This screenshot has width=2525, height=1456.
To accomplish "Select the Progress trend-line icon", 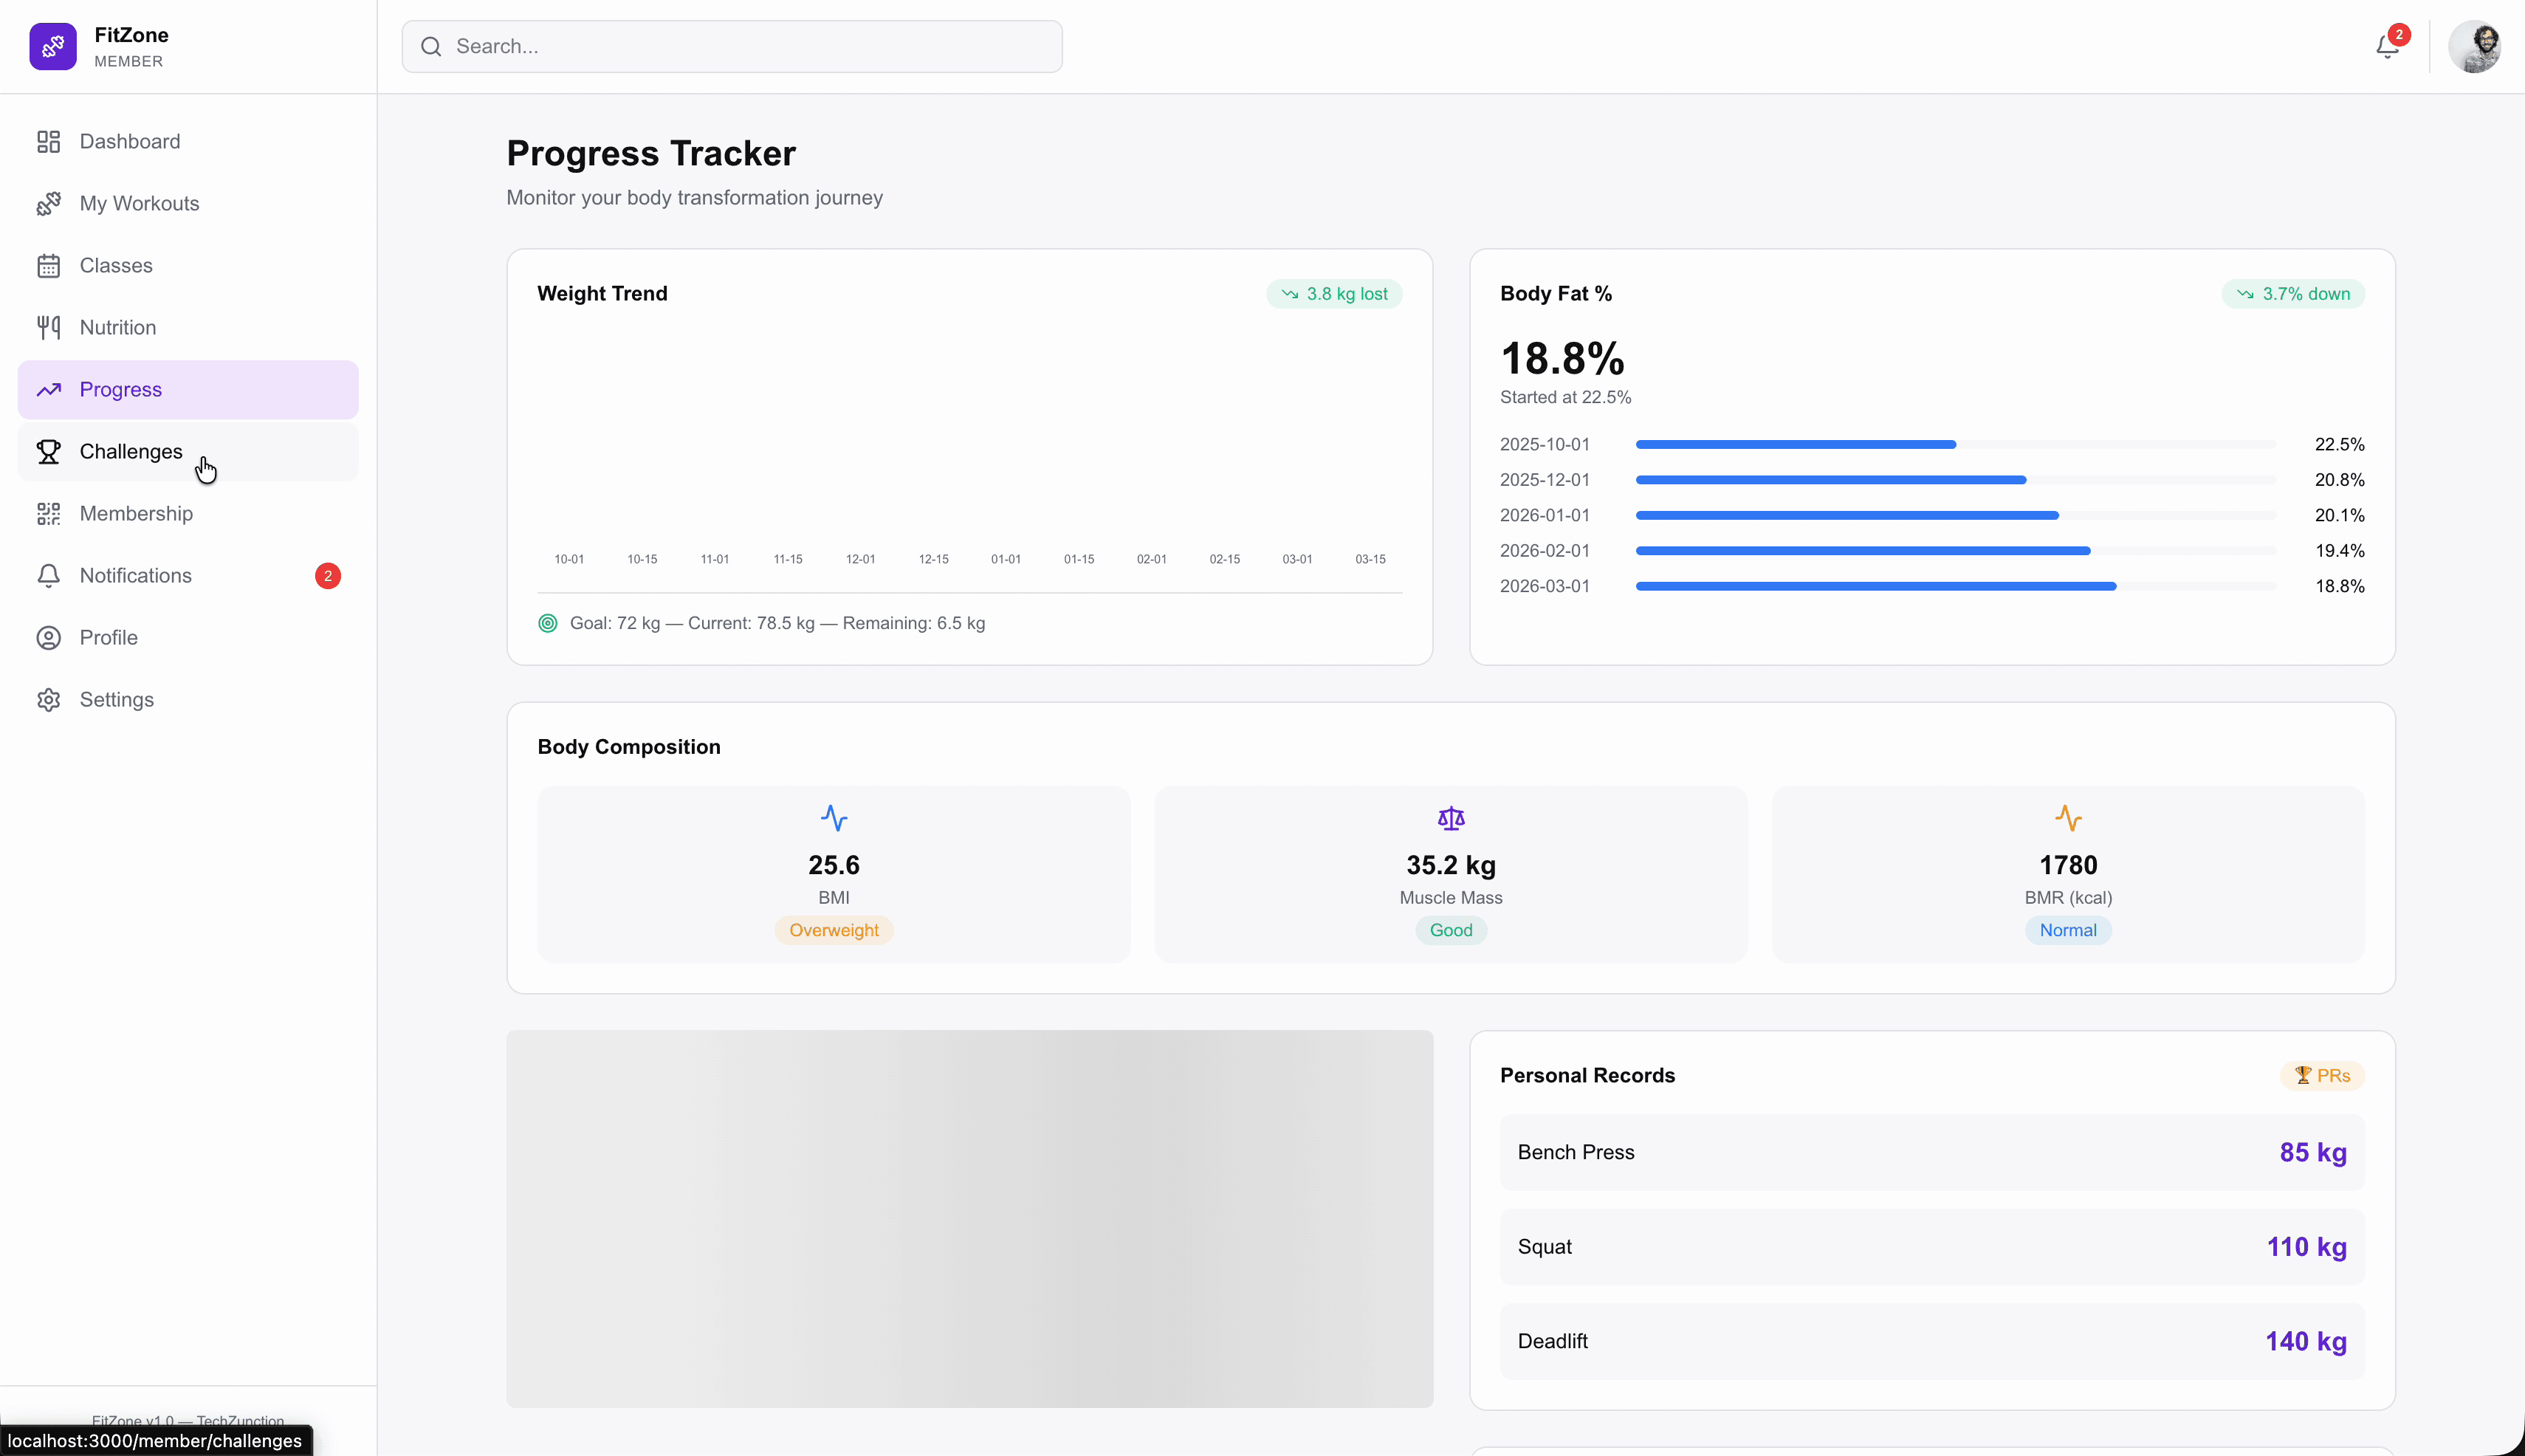I will click(47, 389).
